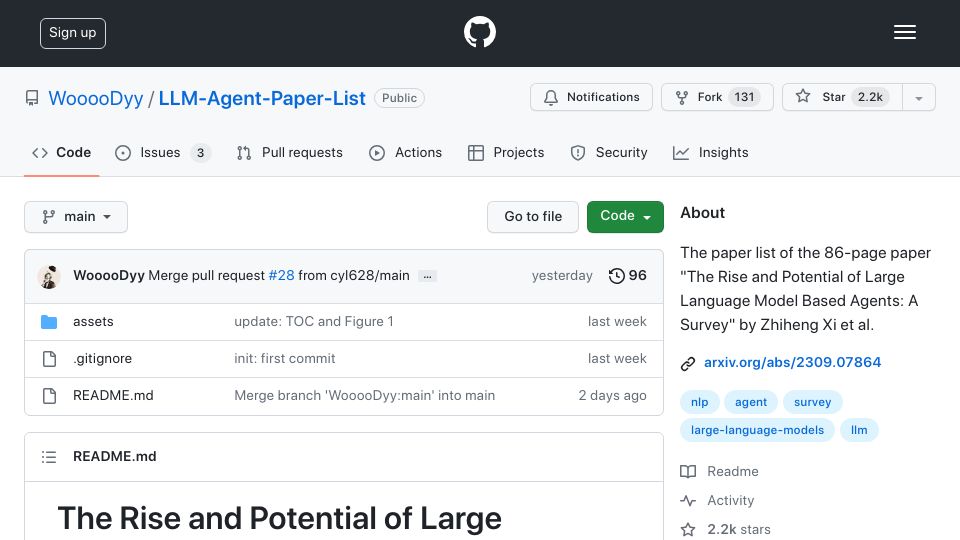This screenshot has height=540, width=960.
Task: Click the 'Public' visibility badge
Action: point(399,98)
